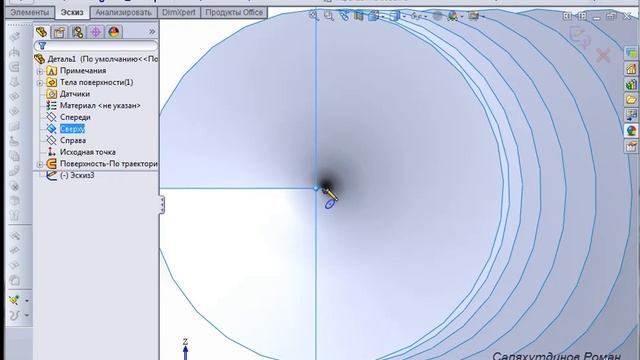Image resolution: width=640 pixels, height=360 pixels.
Task: Open the FeatureManager design tree tab
Action: pos(41,32)
